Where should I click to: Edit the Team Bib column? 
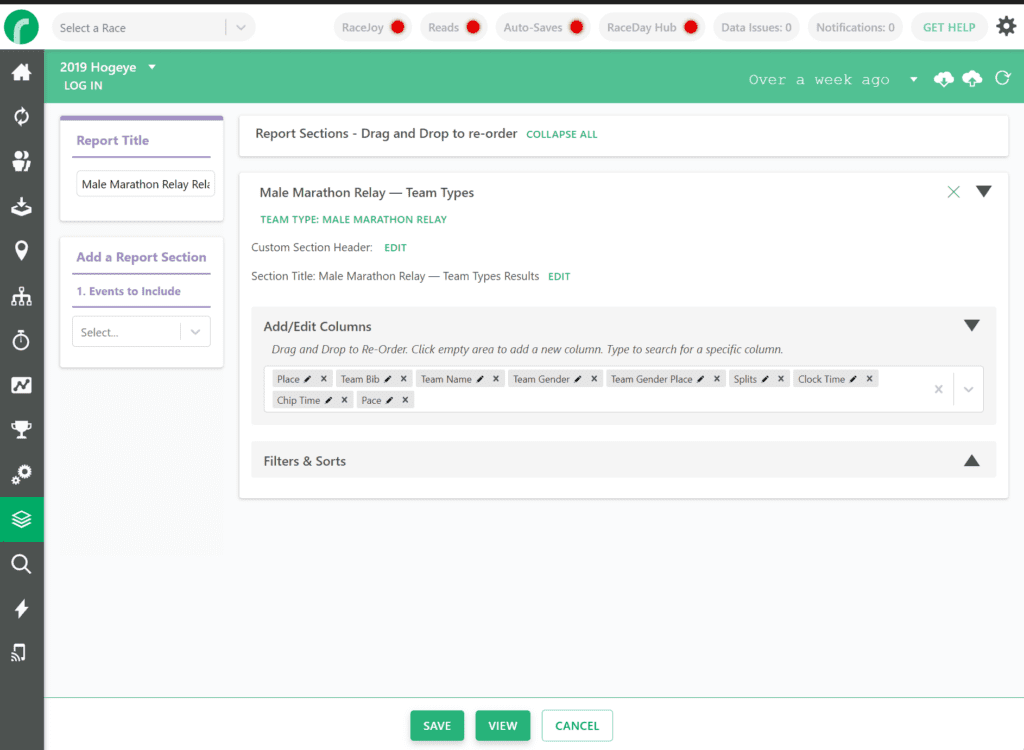pyautogui.click(x=388, y=379)
